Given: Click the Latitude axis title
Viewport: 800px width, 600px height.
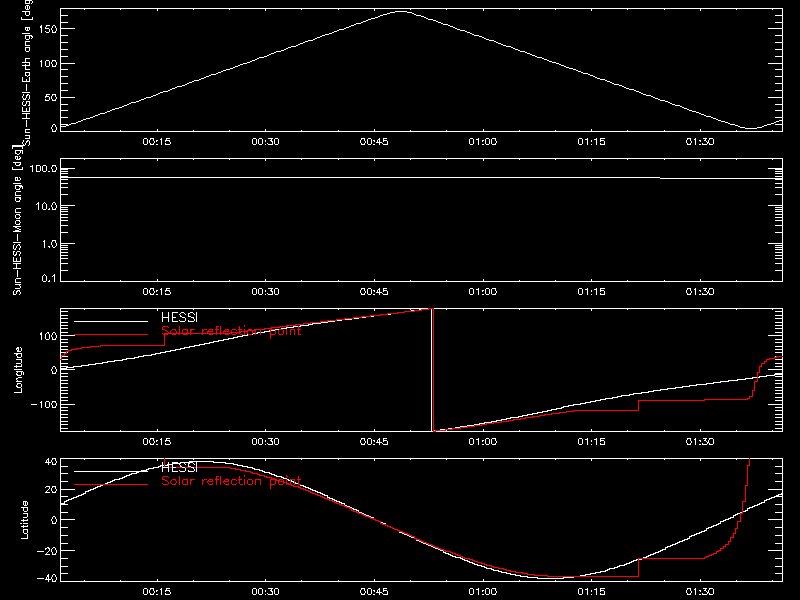Looking at the screenshot, I should 24,520.
